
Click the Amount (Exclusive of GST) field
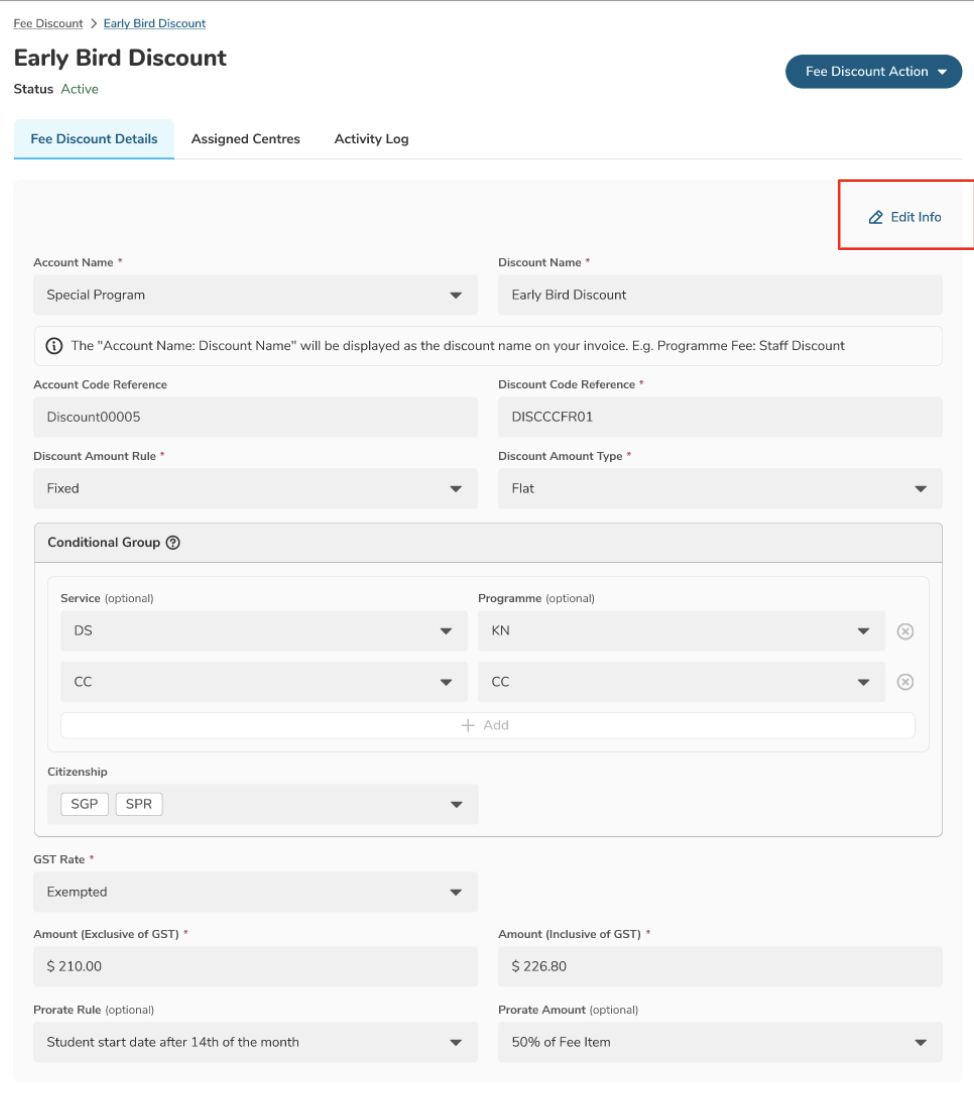pyautogui.click(x=255, y=967)
